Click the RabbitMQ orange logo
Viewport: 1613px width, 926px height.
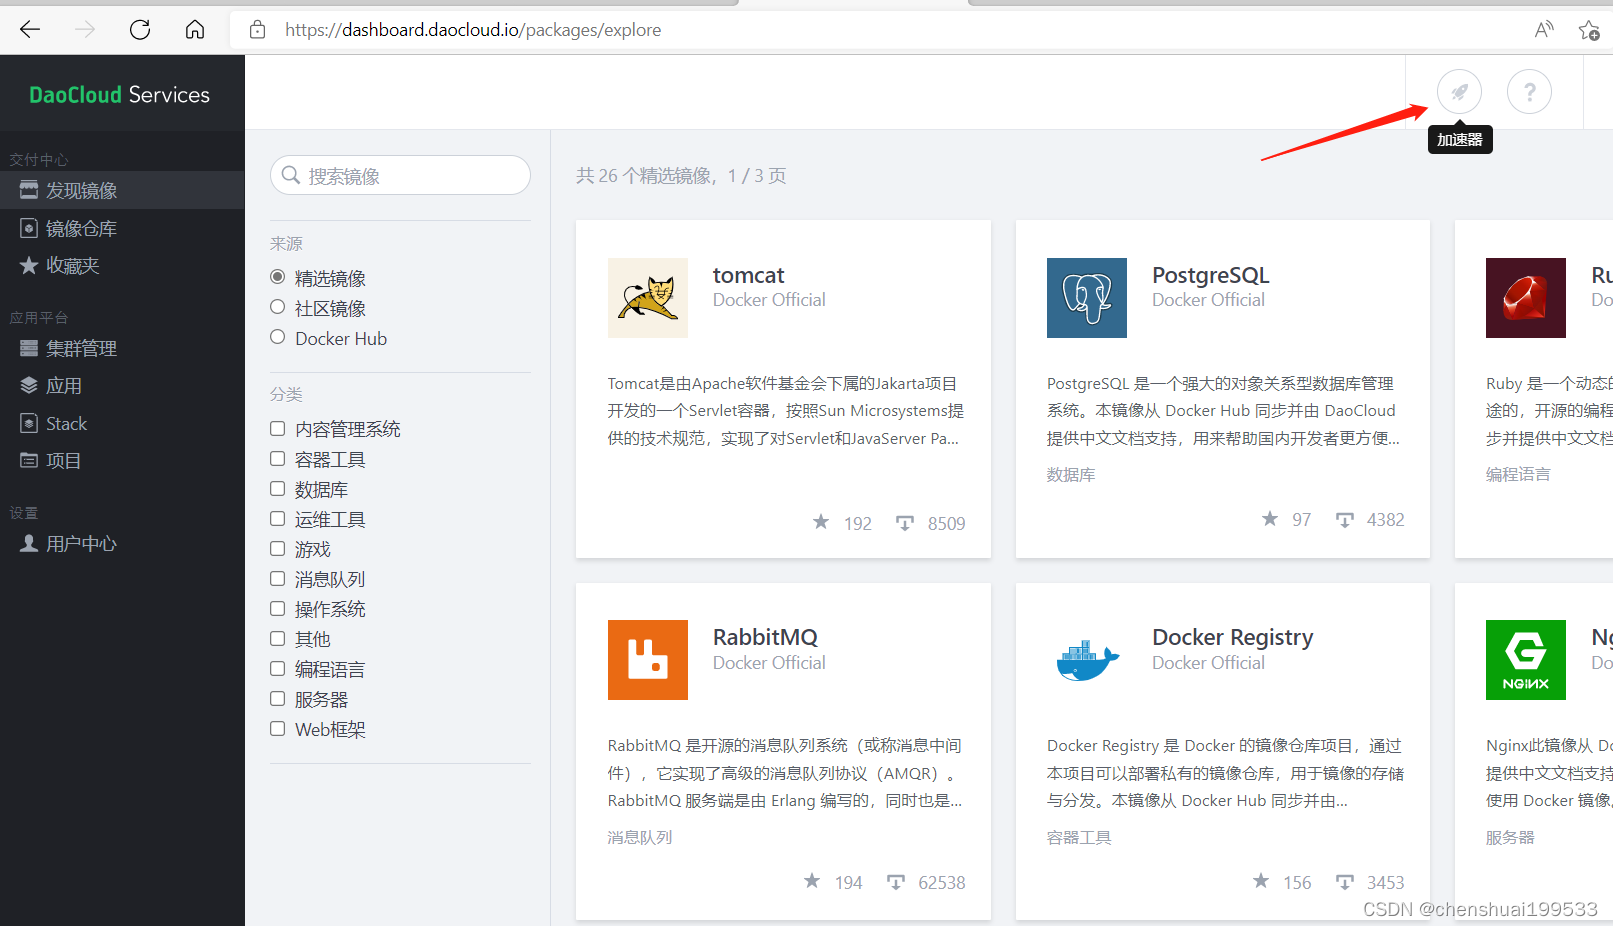click(x=648, y=660)
